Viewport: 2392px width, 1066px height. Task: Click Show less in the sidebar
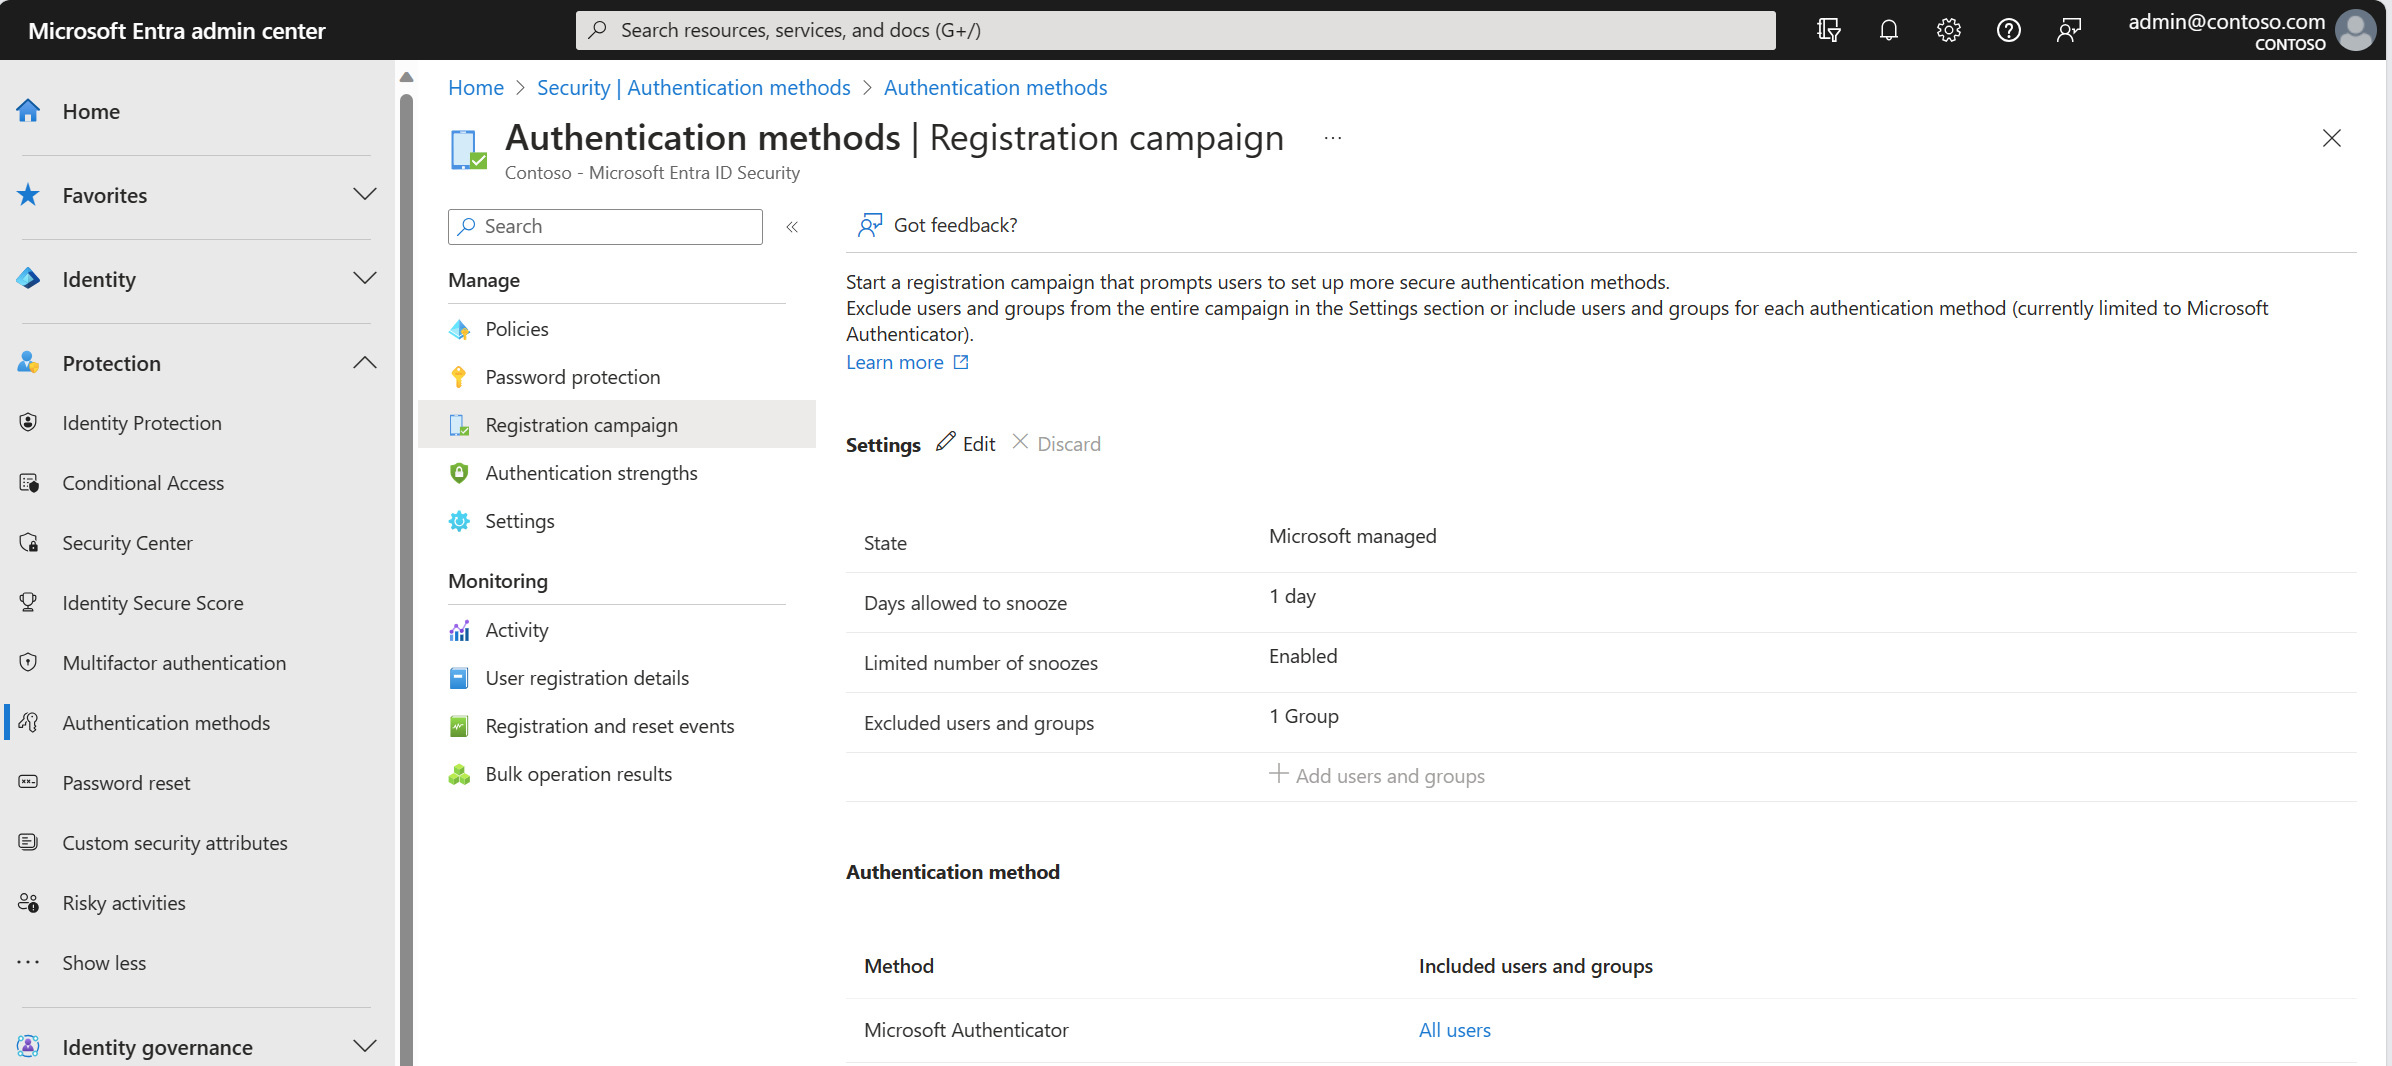coord(104,962)
